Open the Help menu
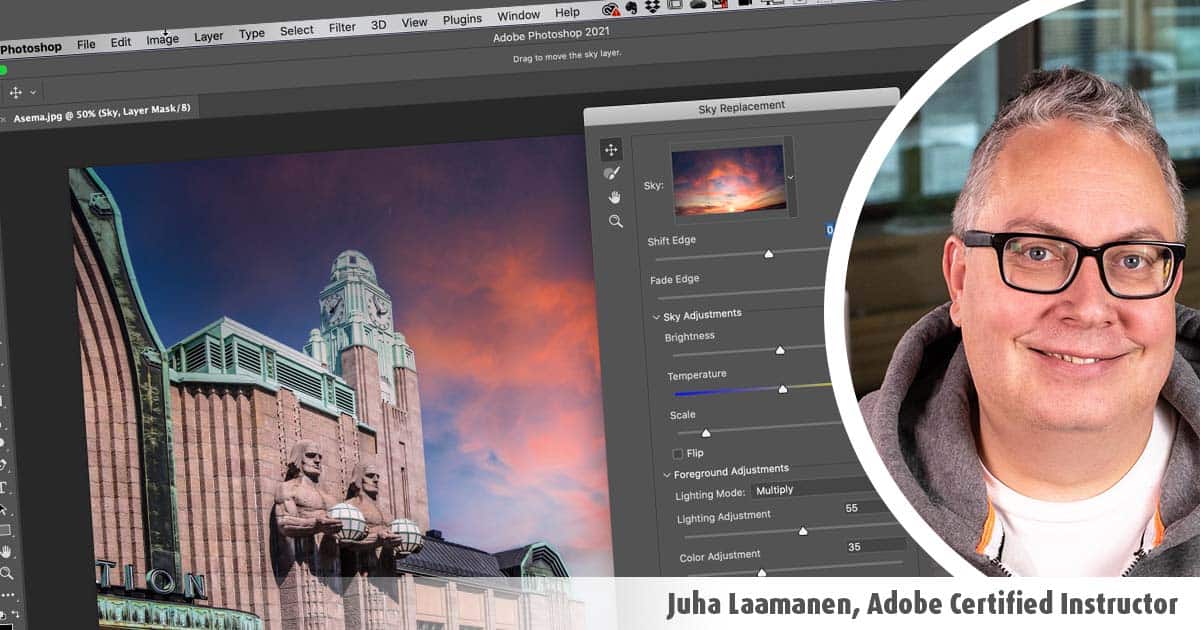The width and height of the screenshot is (1200, 630). pos(567,12)
